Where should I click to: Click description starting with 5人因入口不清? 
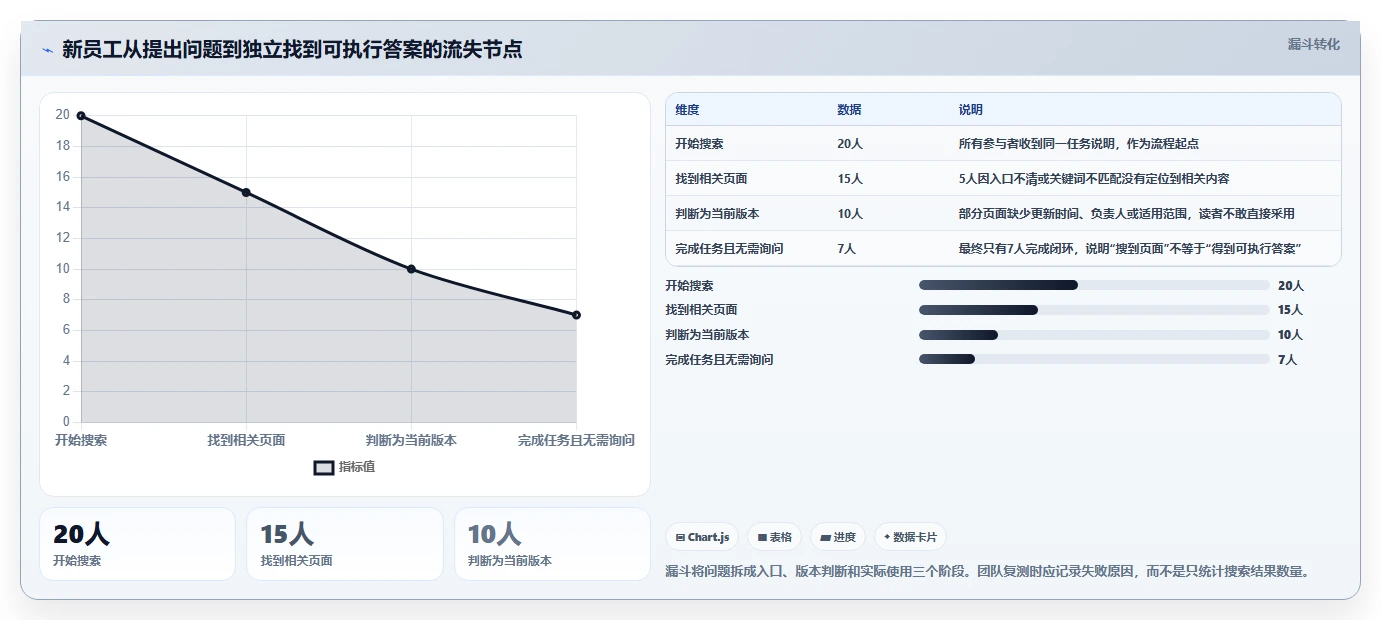click(1094, 178)
